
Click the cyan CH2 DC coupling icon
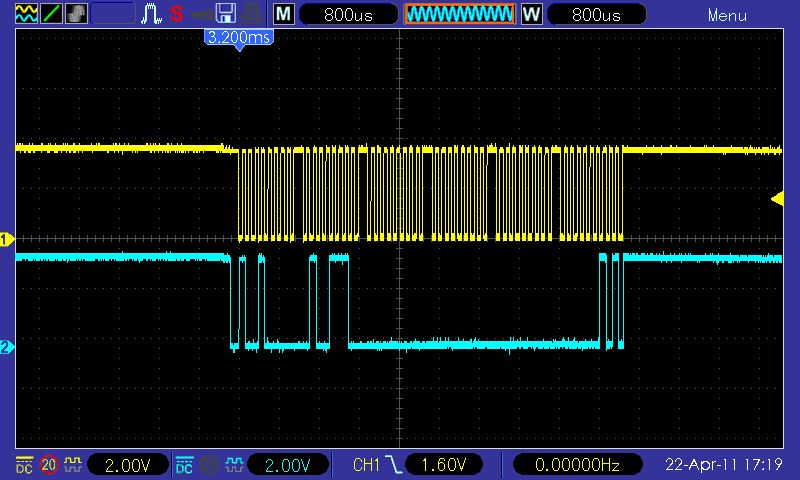184,465
